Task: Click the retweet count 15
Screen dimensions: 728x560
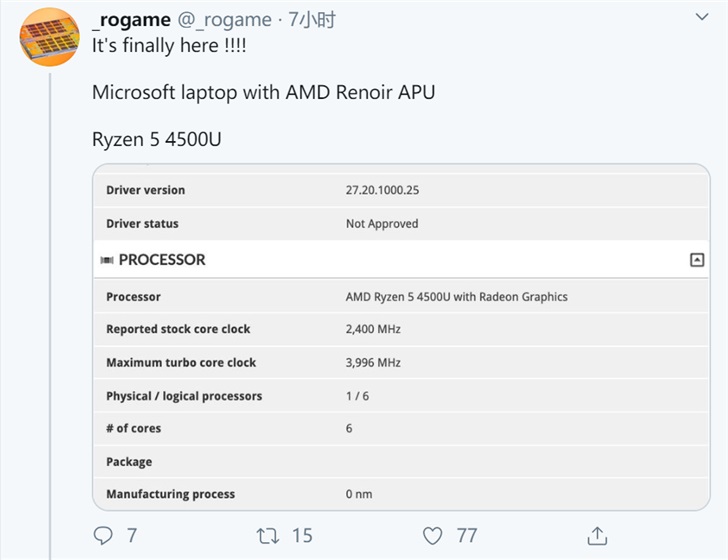Action: pos(302,535)
